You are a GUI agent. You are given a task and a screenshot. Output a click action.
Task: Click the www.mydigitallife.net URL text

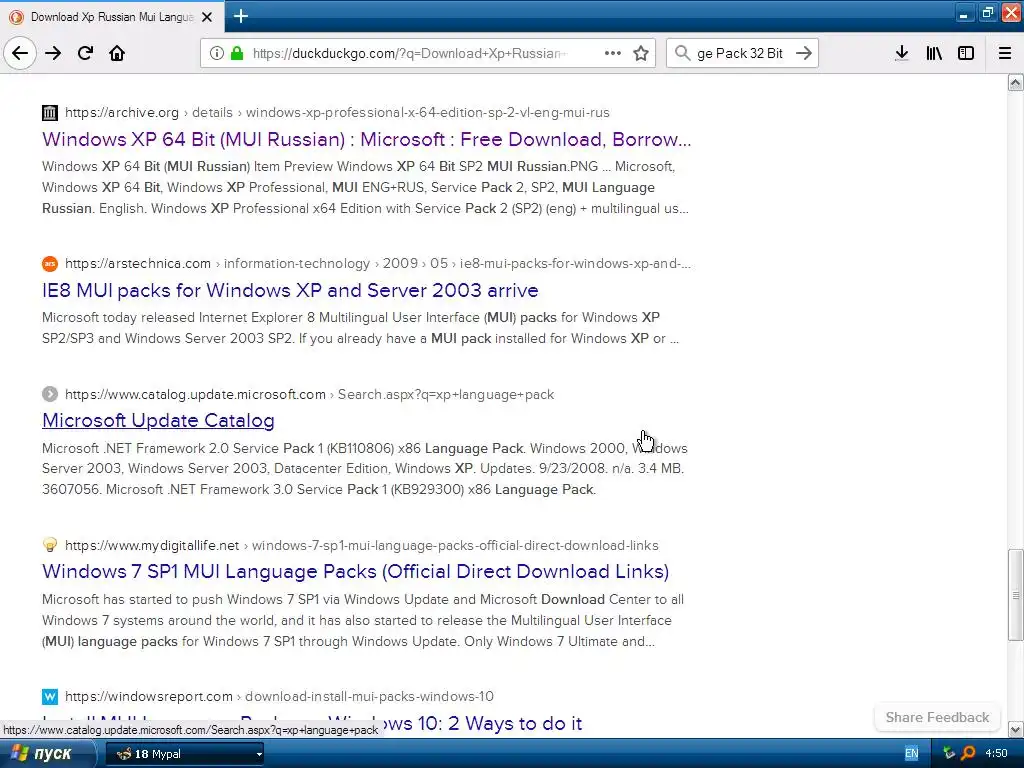152,545
